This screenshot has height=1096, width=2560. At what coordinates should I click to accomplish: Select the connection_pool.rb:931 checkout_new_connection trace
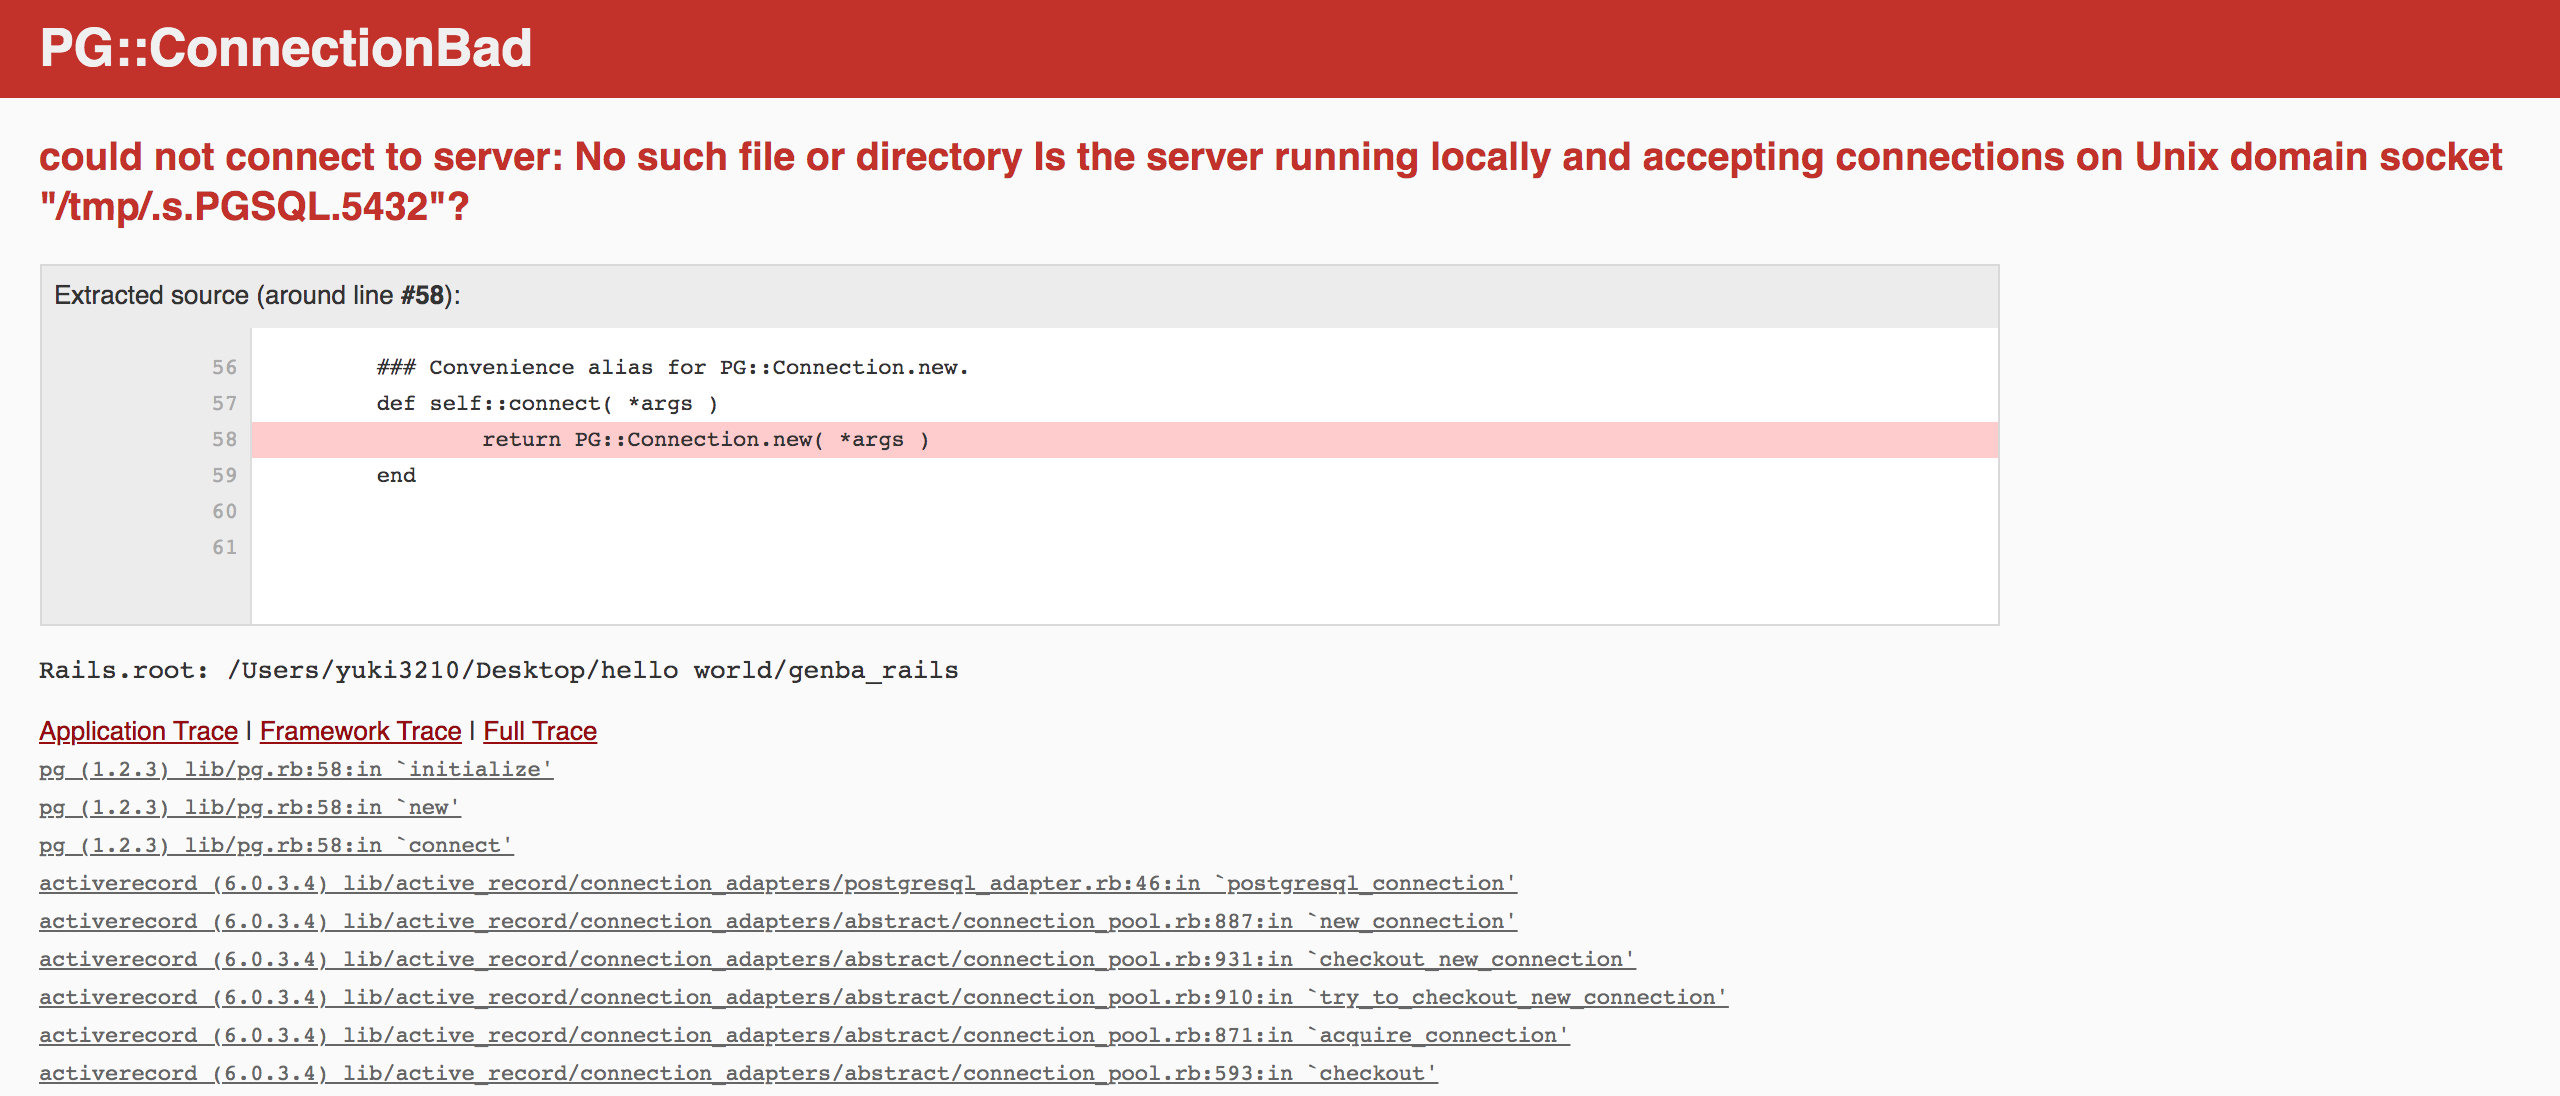[x=836, y=959]
